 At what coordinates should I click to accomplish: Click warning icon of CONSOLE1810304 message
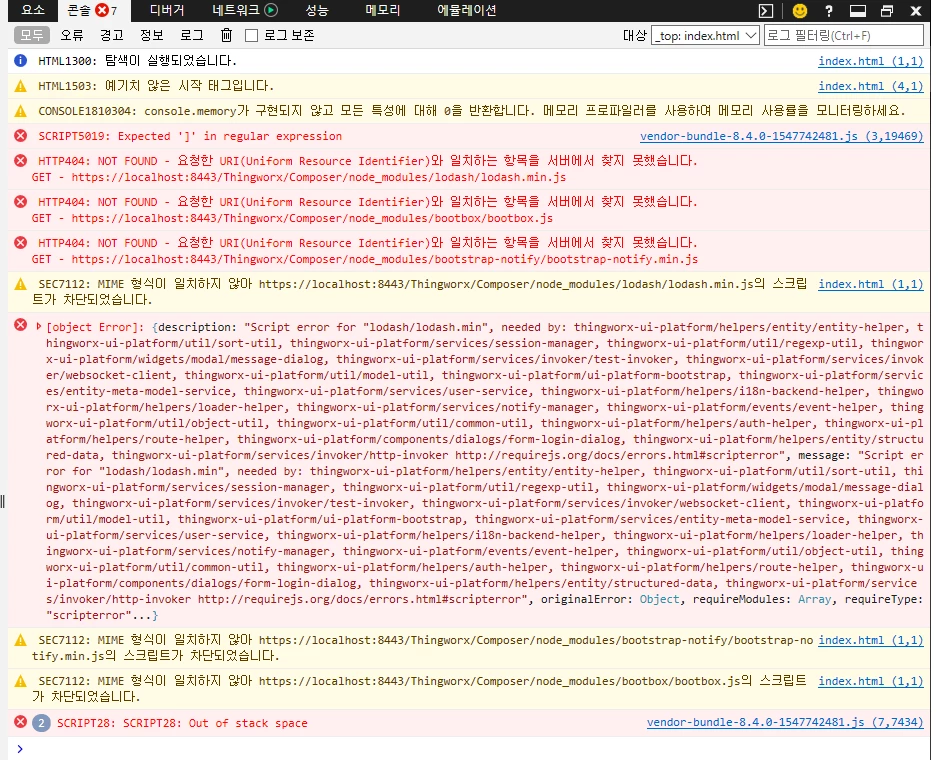[21, 111]
